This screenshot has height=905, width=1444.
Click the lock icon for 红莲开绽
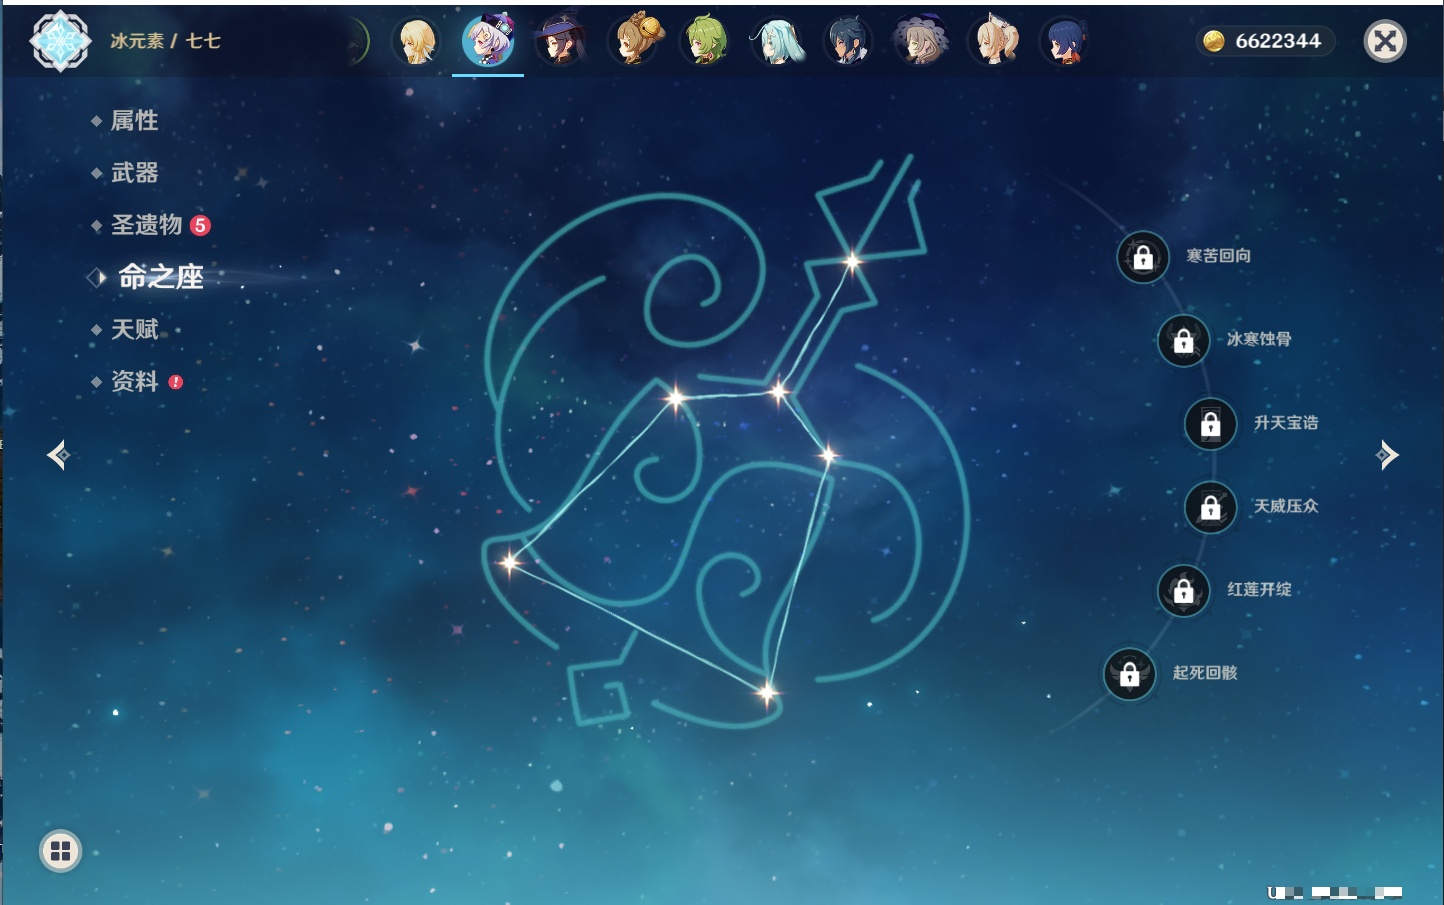(1183, 591)
